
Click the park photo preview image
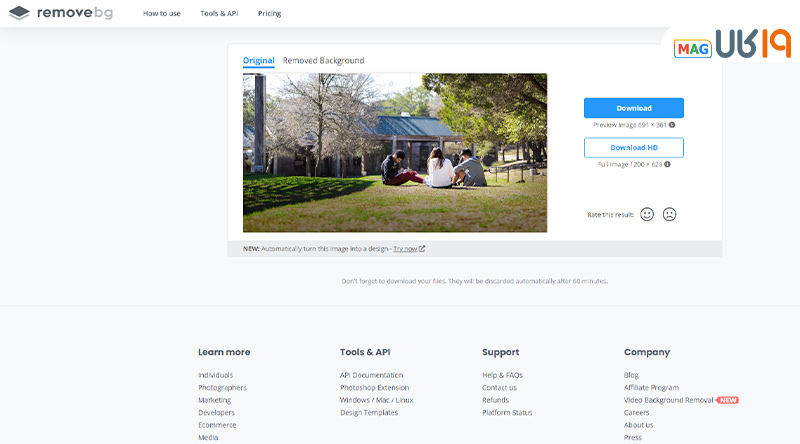click(395, 153)
